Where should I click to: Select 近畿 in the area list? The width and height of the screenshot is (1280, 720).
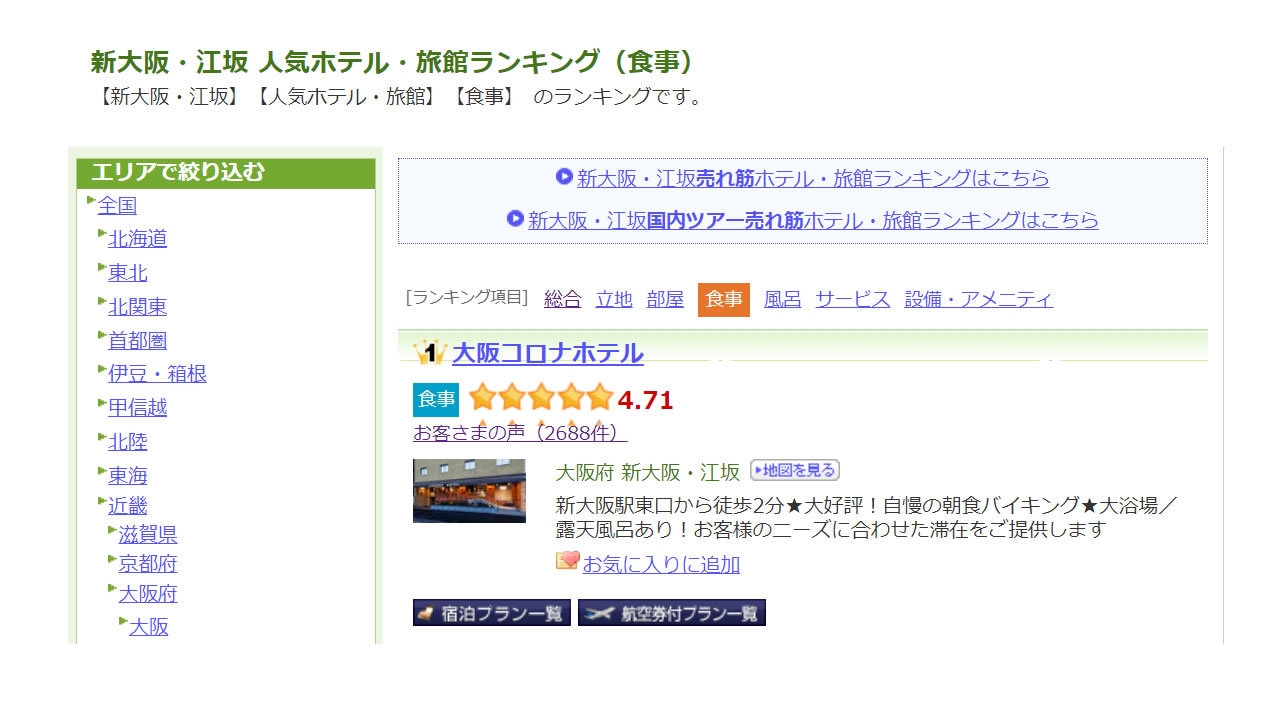(127, 506)
